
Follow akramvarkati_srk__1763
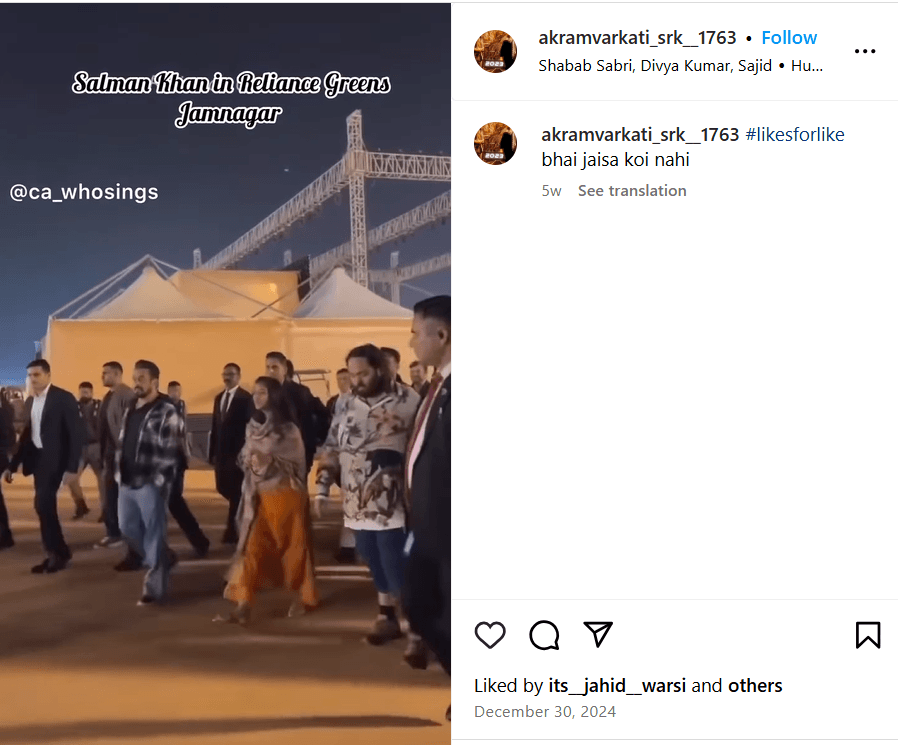789,38
